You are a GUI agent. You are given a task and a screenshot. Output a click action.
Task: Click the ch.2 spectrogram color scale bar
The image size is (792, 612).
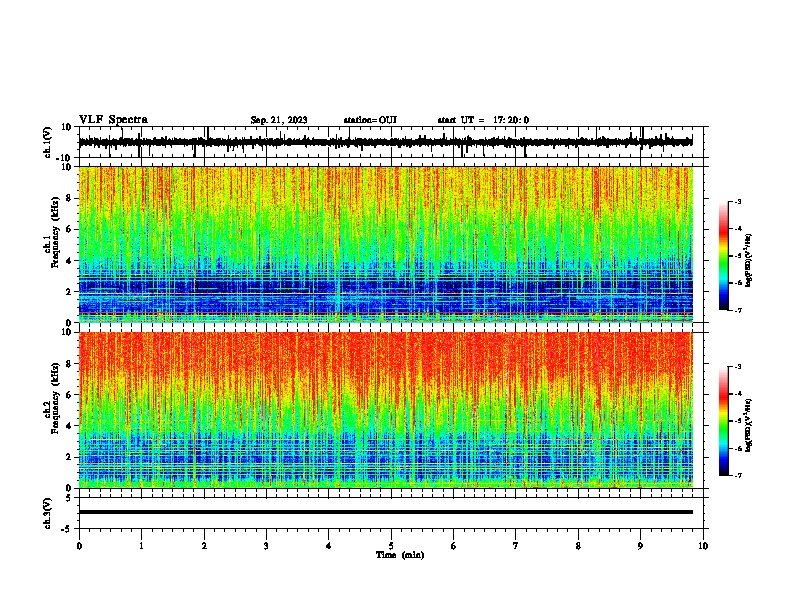click(x=723, y=421)
